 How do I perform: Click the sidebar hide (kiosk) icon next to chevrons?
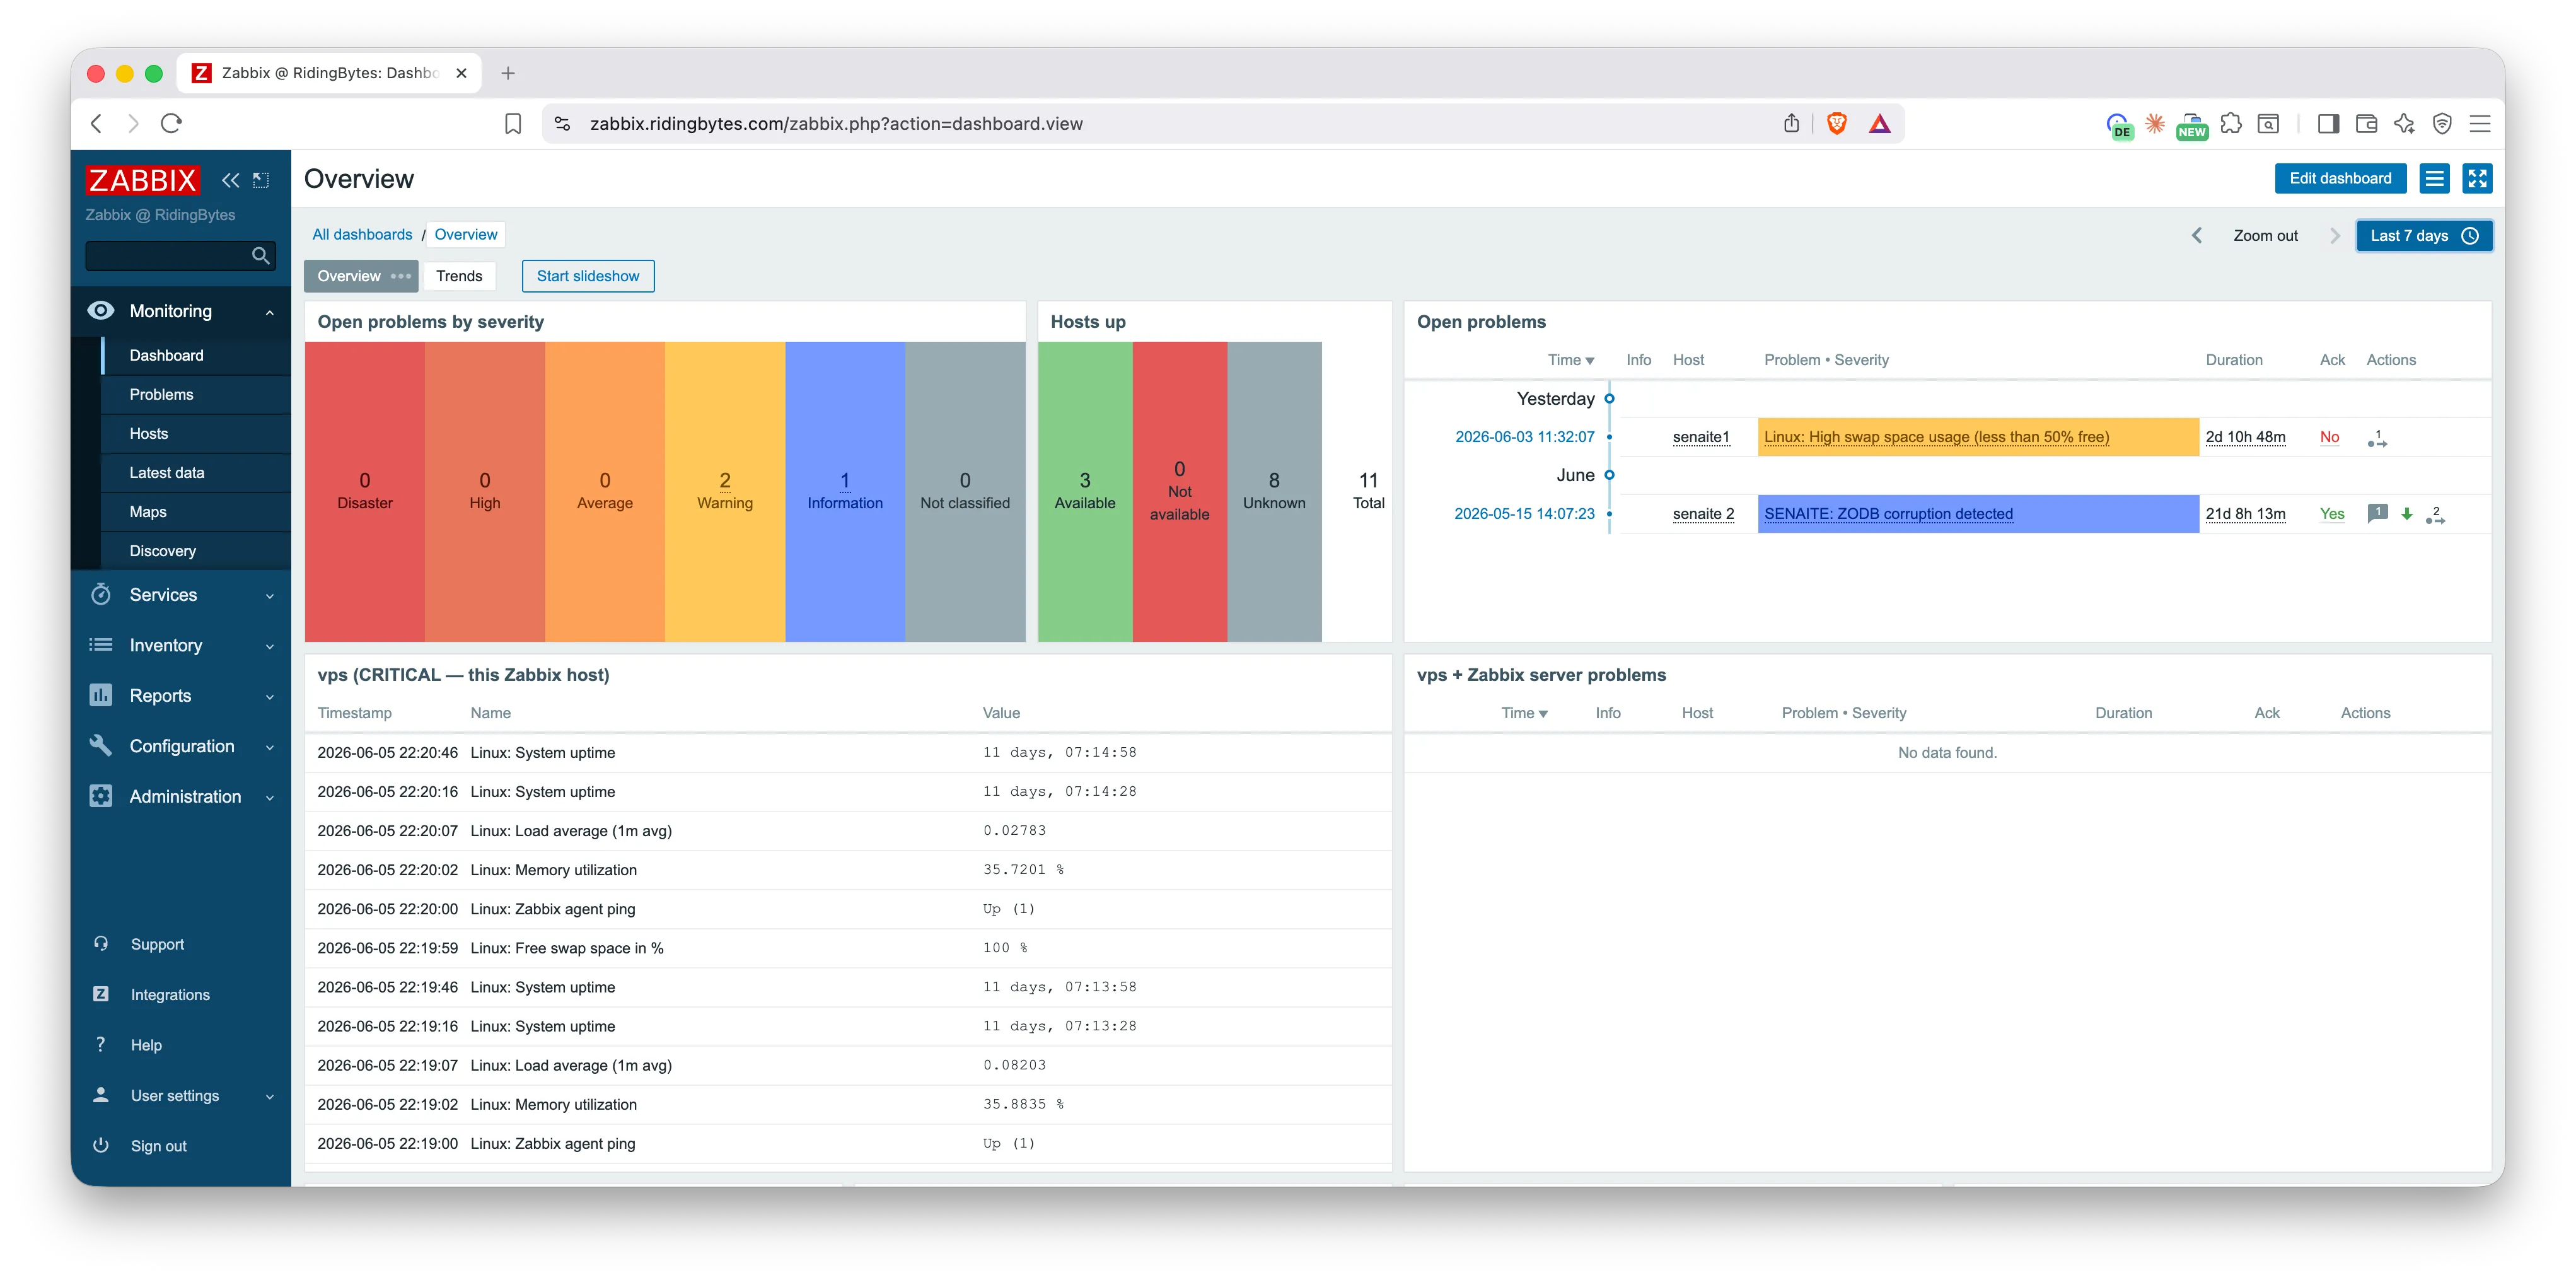[261, 180]
